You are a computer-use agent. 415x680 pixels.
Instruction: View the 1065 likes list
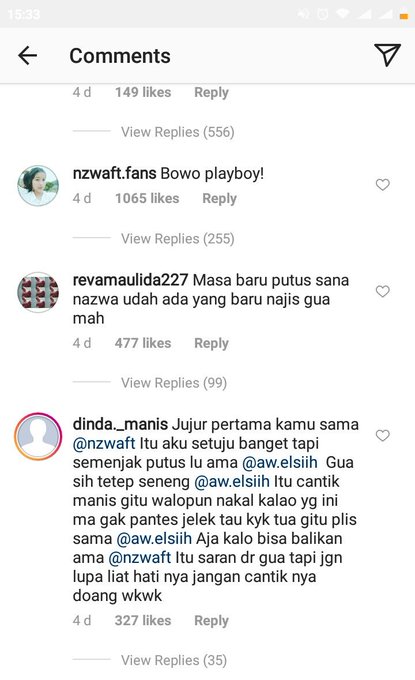(147, 199)
